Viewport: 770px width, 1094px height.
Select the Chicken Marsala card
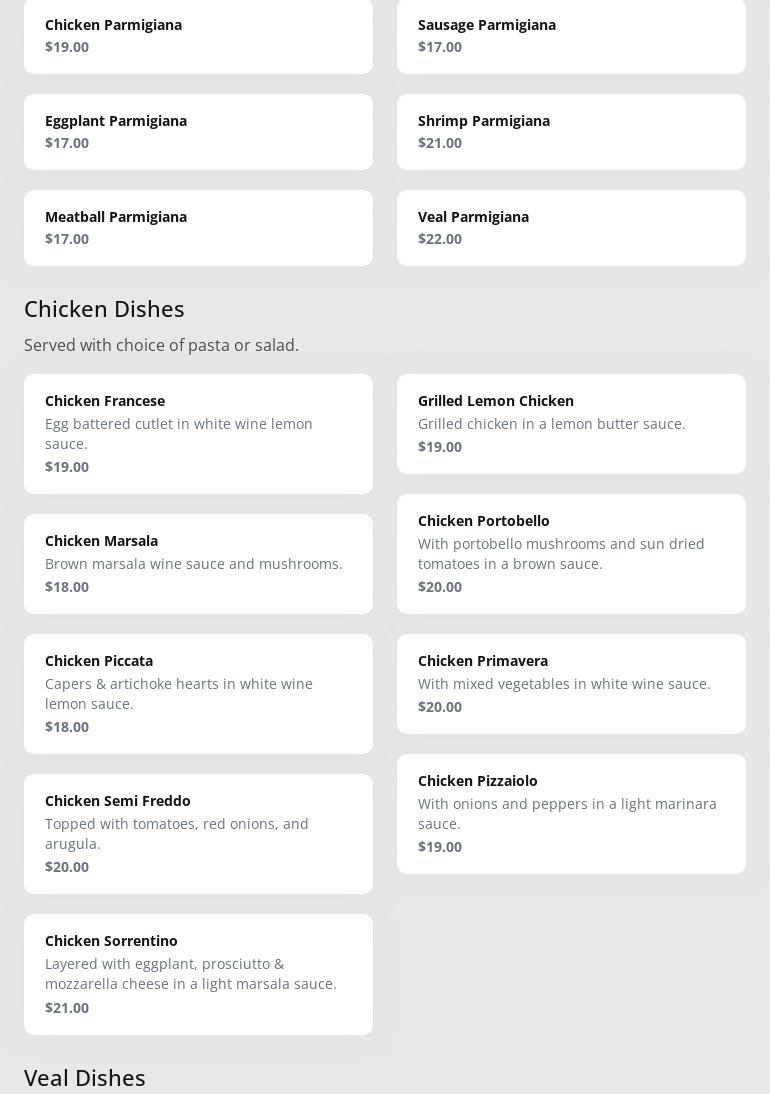[x=198, y=564]
